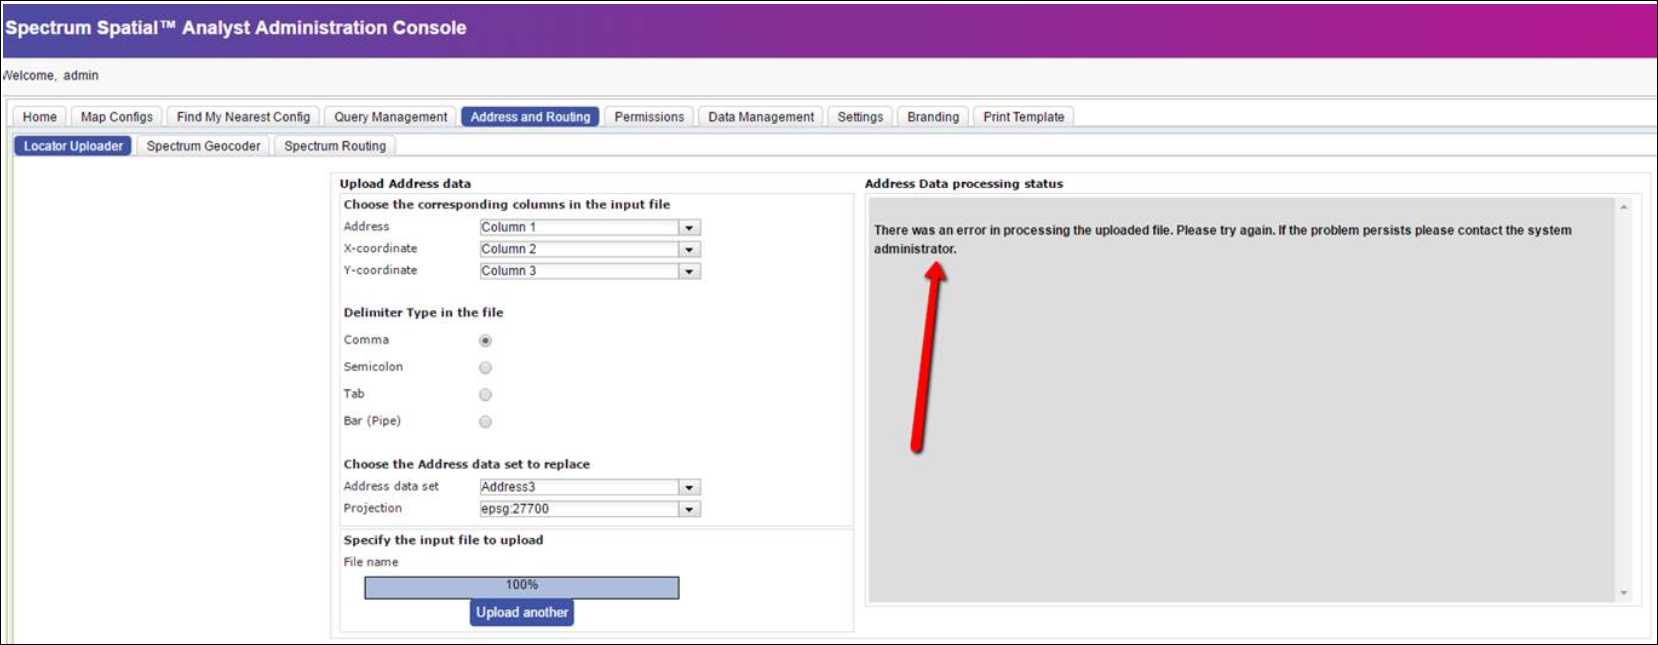Image resolution: width=1658 pixels, height=645 pixels.
Task: Choose the Semicolon delimiter option
Action: pyautogui.click(x=485, y=368)
